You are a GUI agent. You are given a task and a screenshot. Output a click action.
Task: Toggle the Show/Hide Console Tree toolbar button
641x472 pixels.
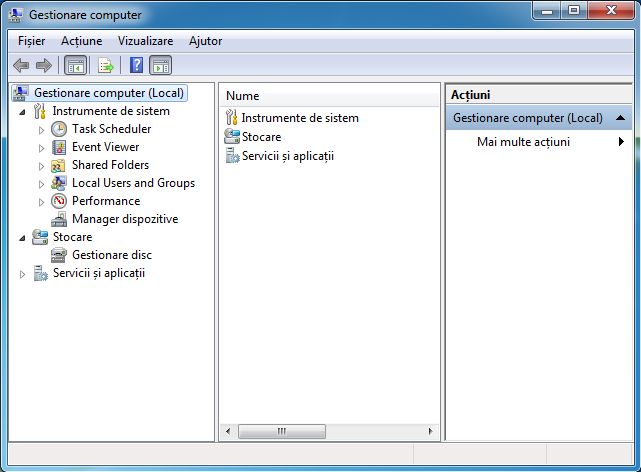76,65
